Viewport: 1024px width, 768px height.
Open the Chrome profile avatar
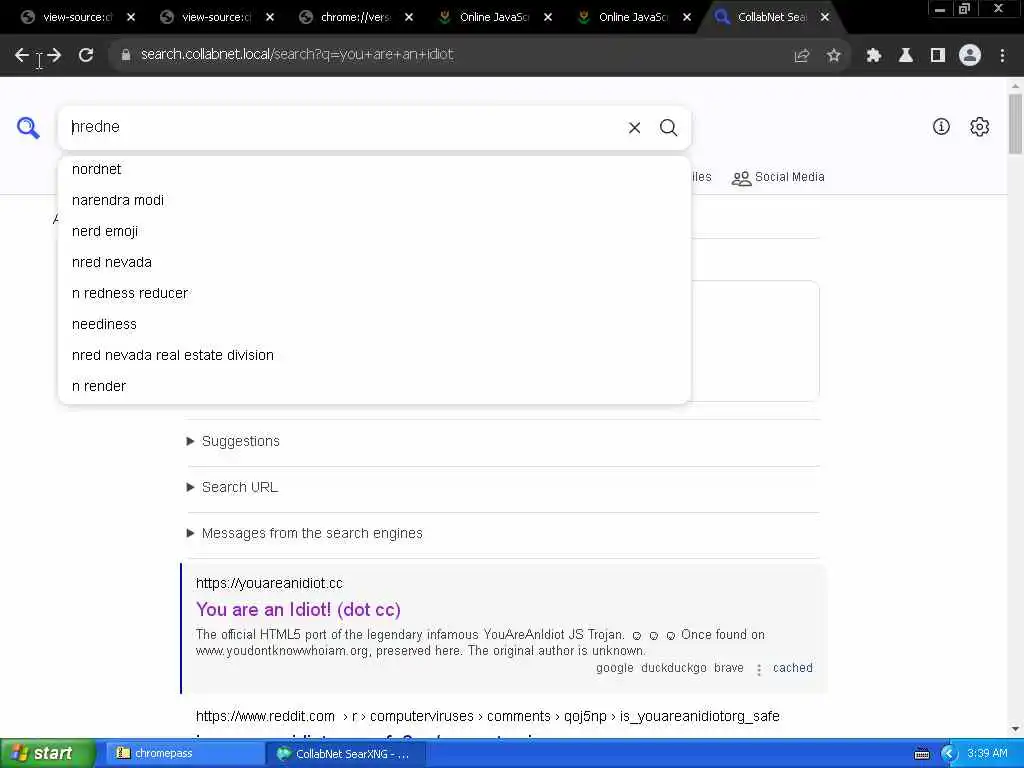tap(970, 56)
